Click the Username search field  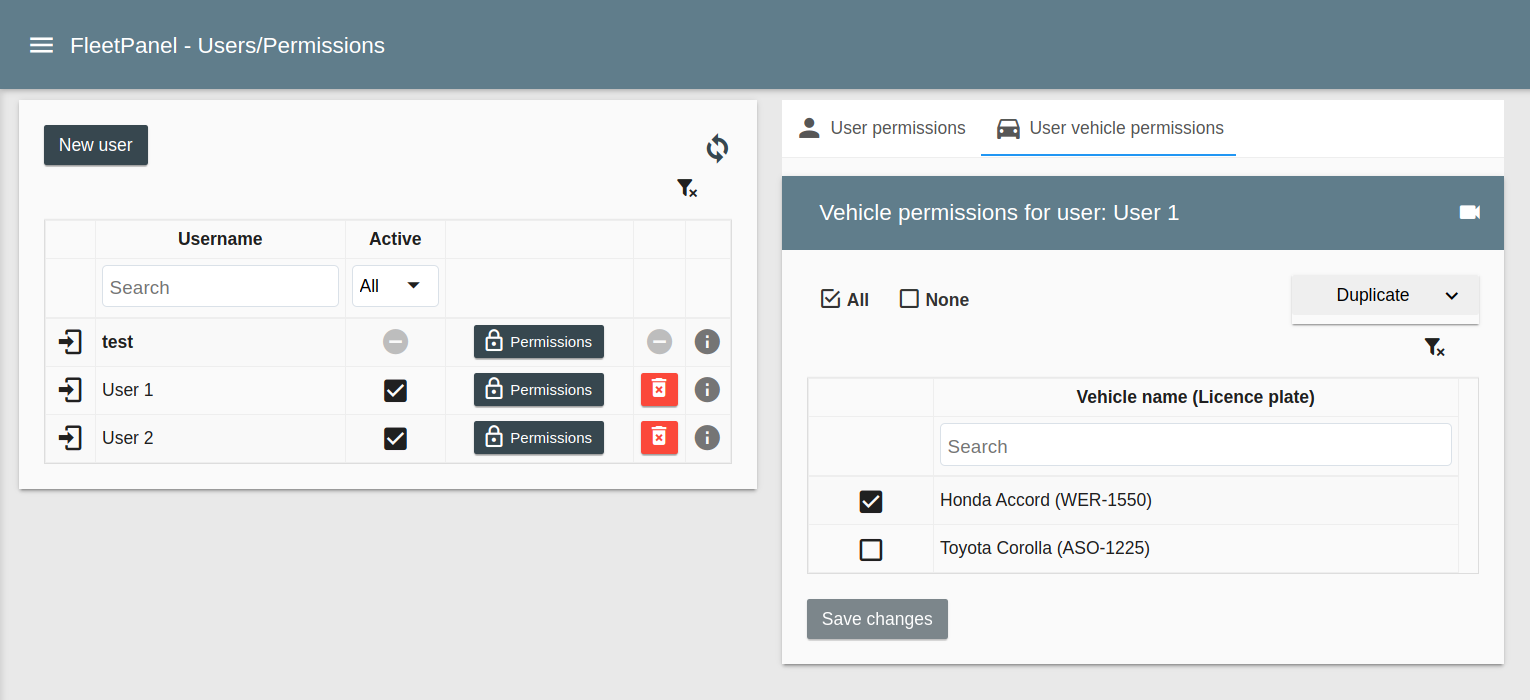220,287
